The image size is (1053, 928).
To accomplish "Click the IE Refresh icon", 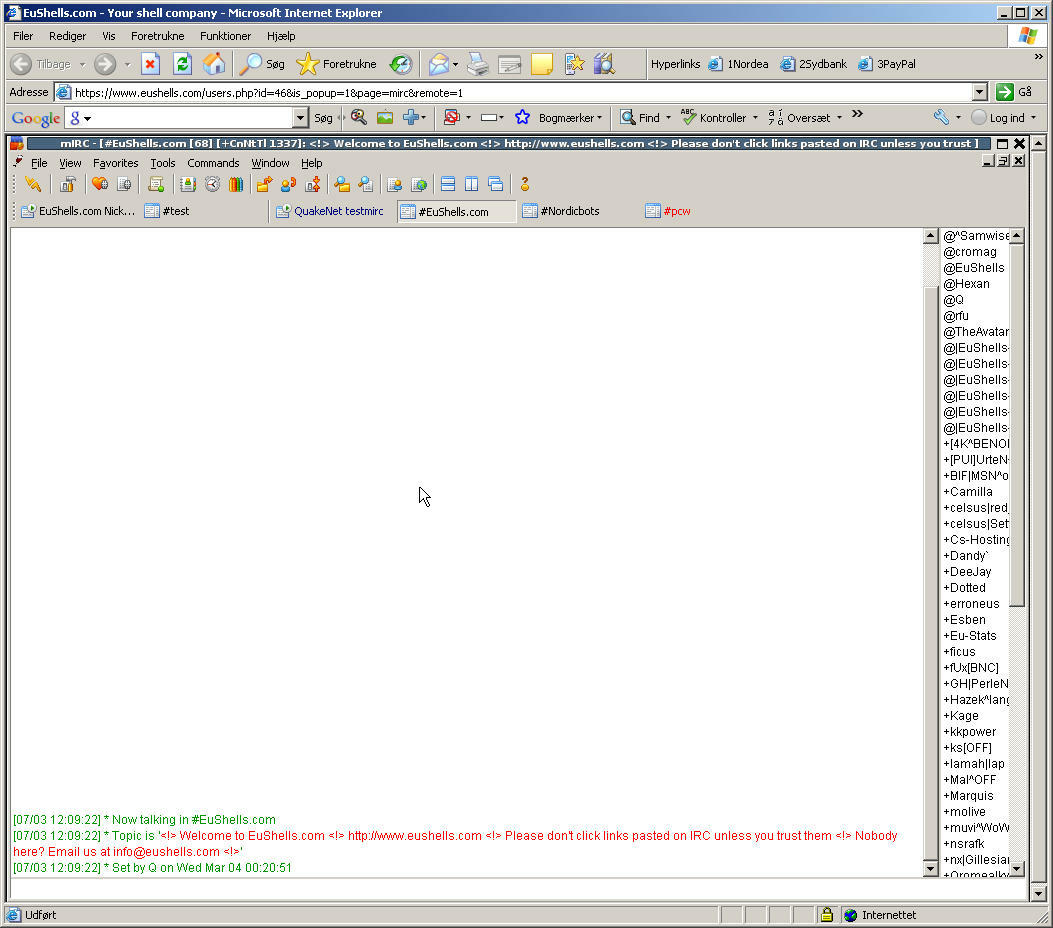I will coord(183,64).
